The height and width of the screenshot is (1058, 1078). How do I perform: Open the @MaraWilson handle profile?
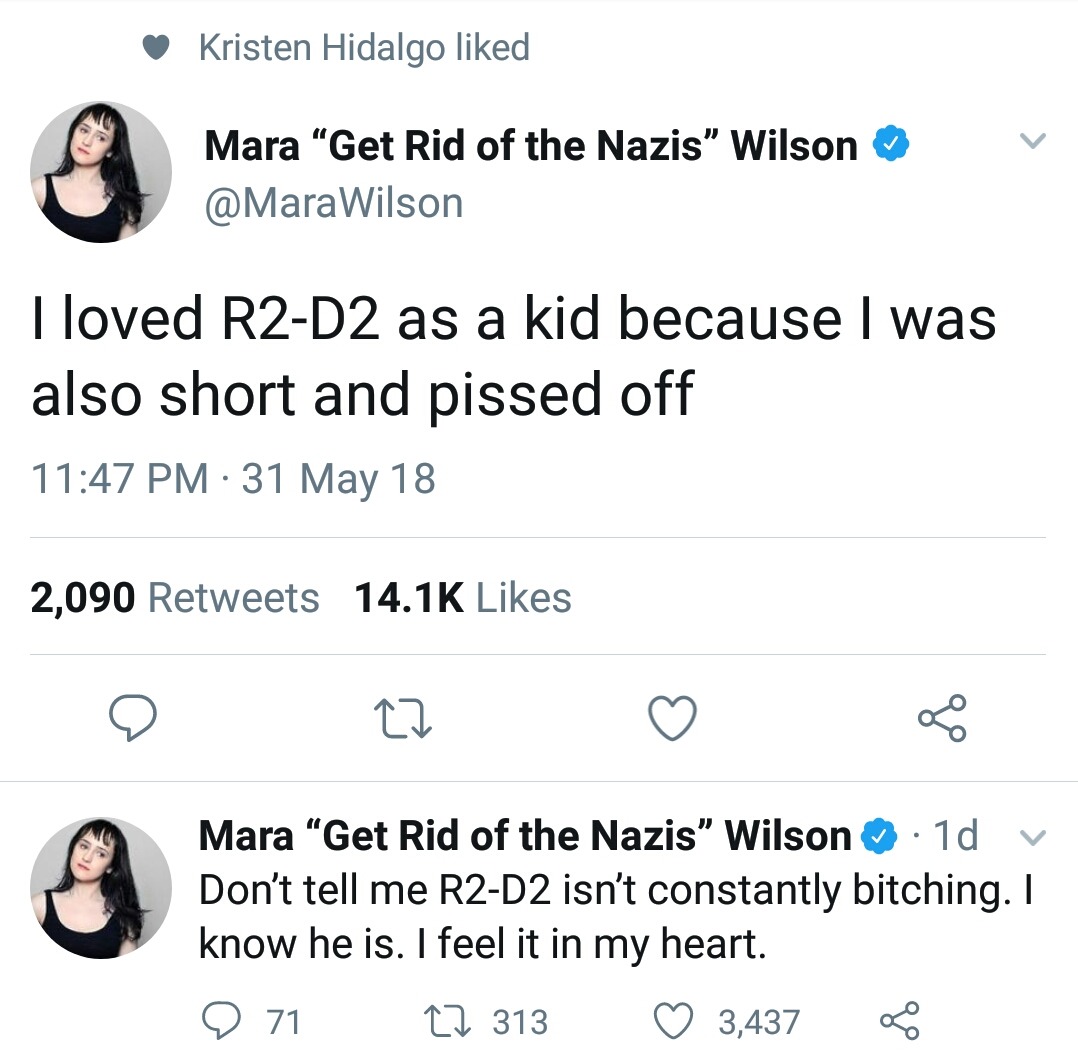[334, 204]
